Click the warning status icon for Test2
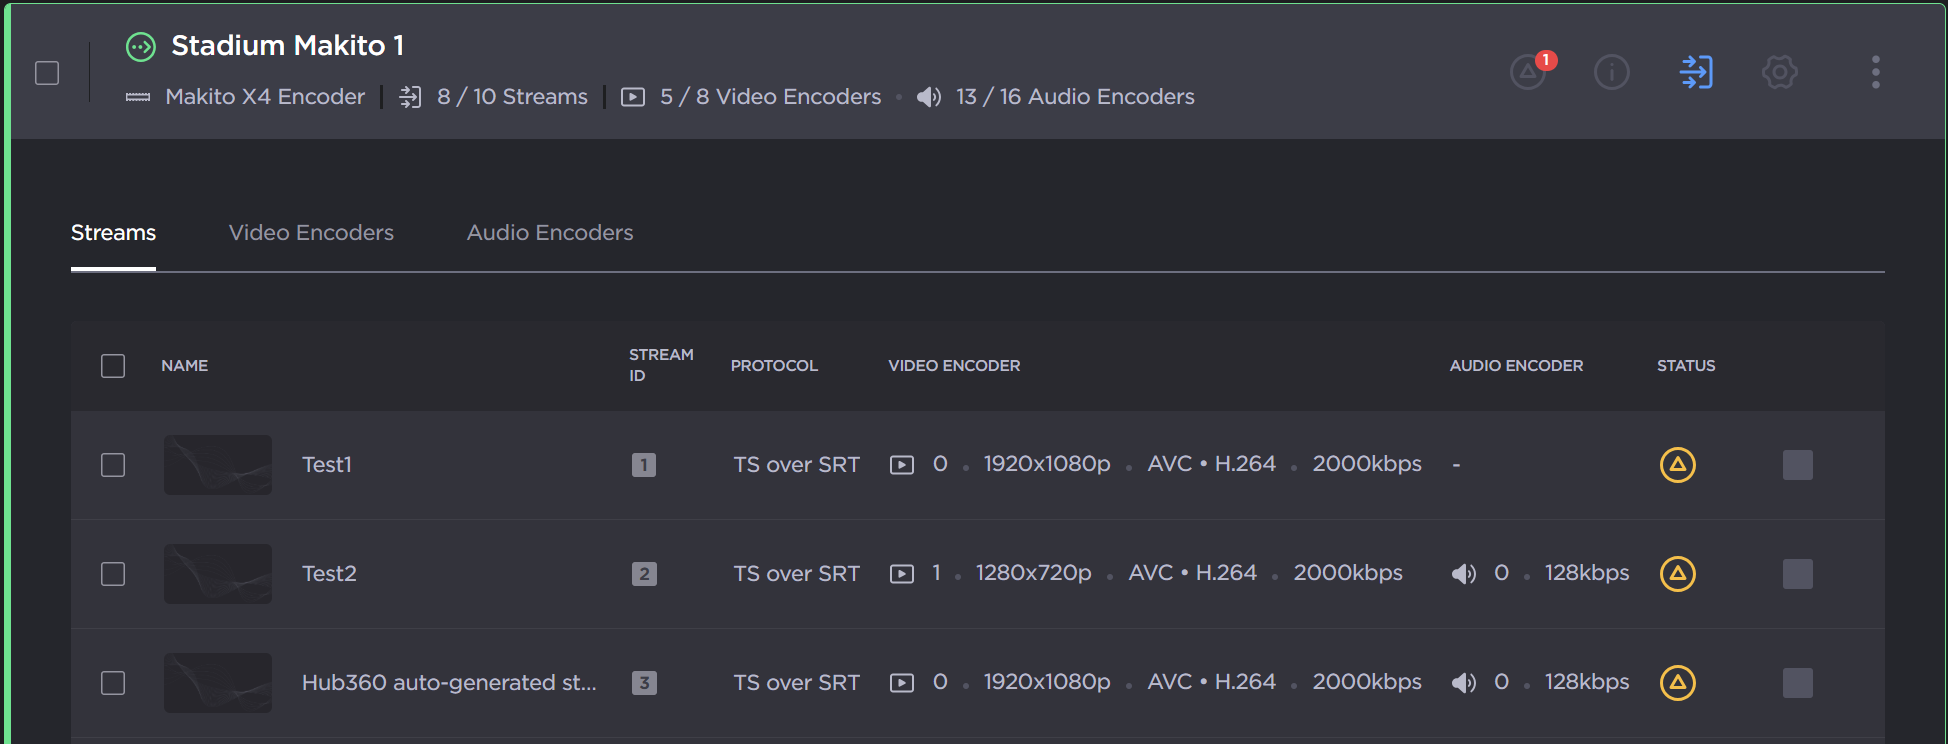Screen dimensions: 1948x744 tap(1678, 574)
